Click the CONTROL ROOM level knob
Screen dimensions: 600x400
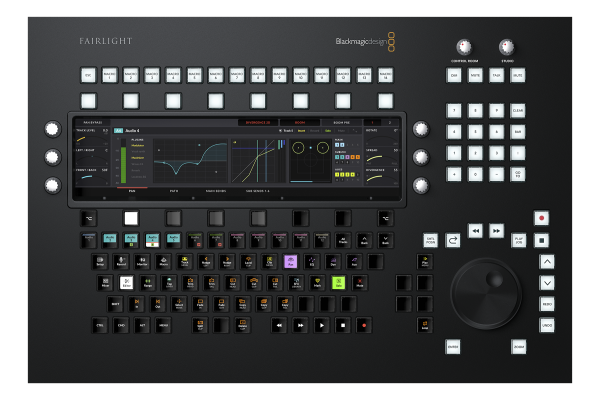point(464,47)
